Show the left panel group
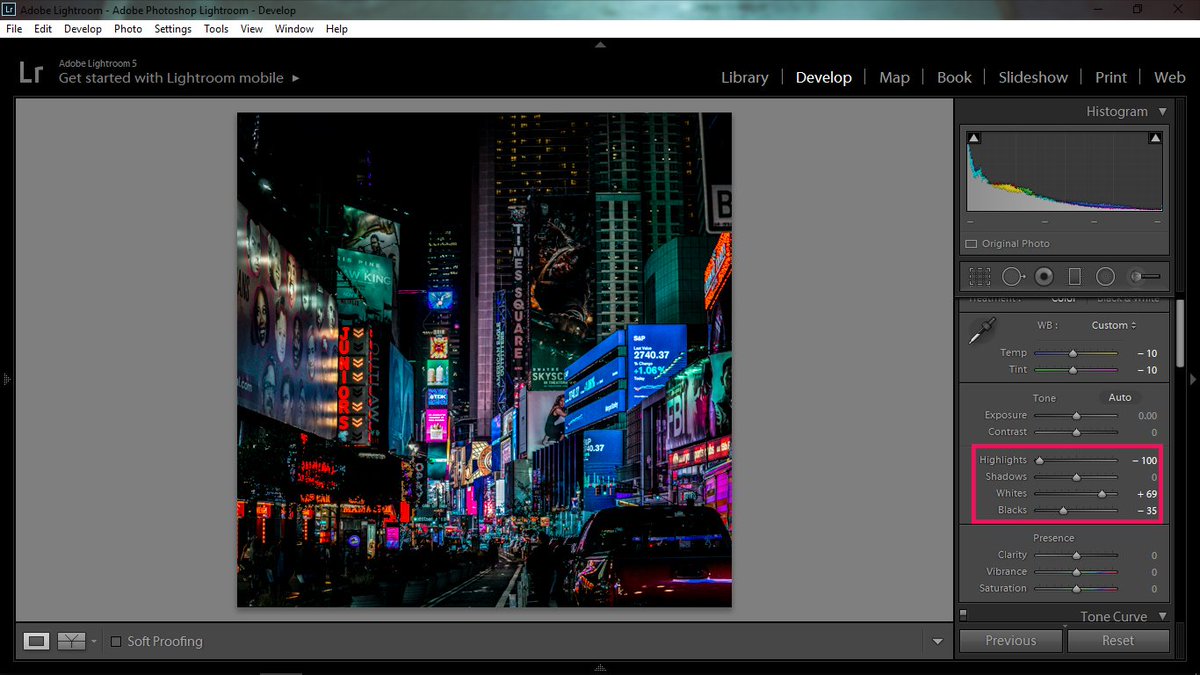1200x675 pixels. [x=6, y=380]
